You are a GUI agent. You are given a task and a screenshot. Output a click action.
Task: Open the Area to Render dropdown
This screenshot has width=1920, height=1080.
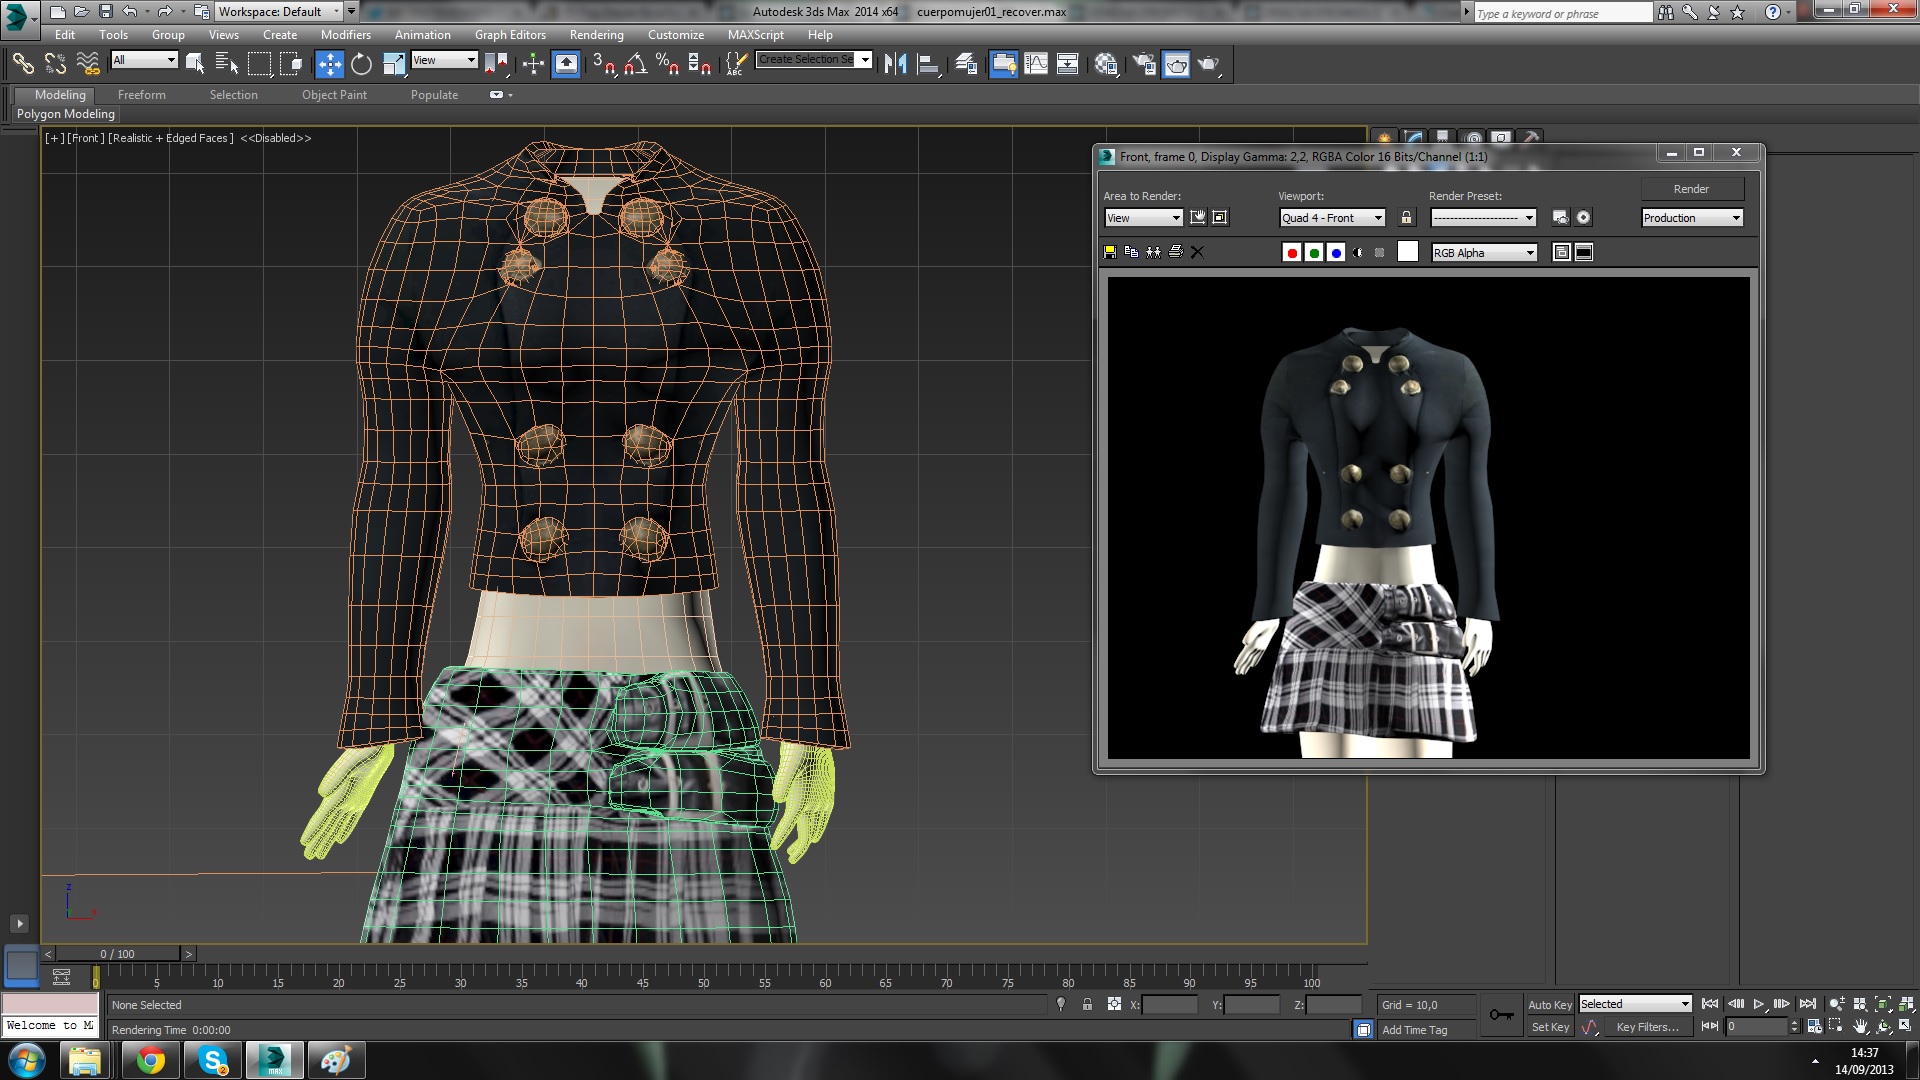(1143, 218)
